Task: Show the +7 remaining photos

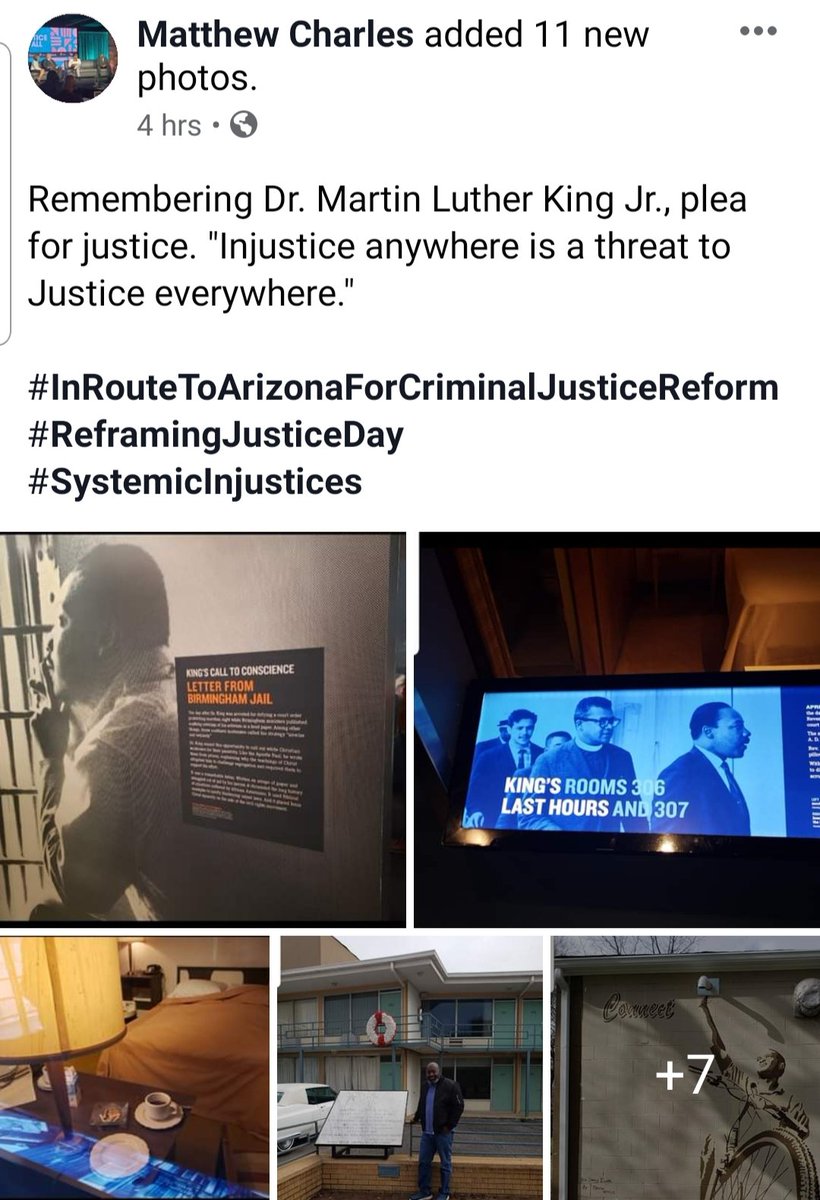Action: click(x=686, y=1067)
